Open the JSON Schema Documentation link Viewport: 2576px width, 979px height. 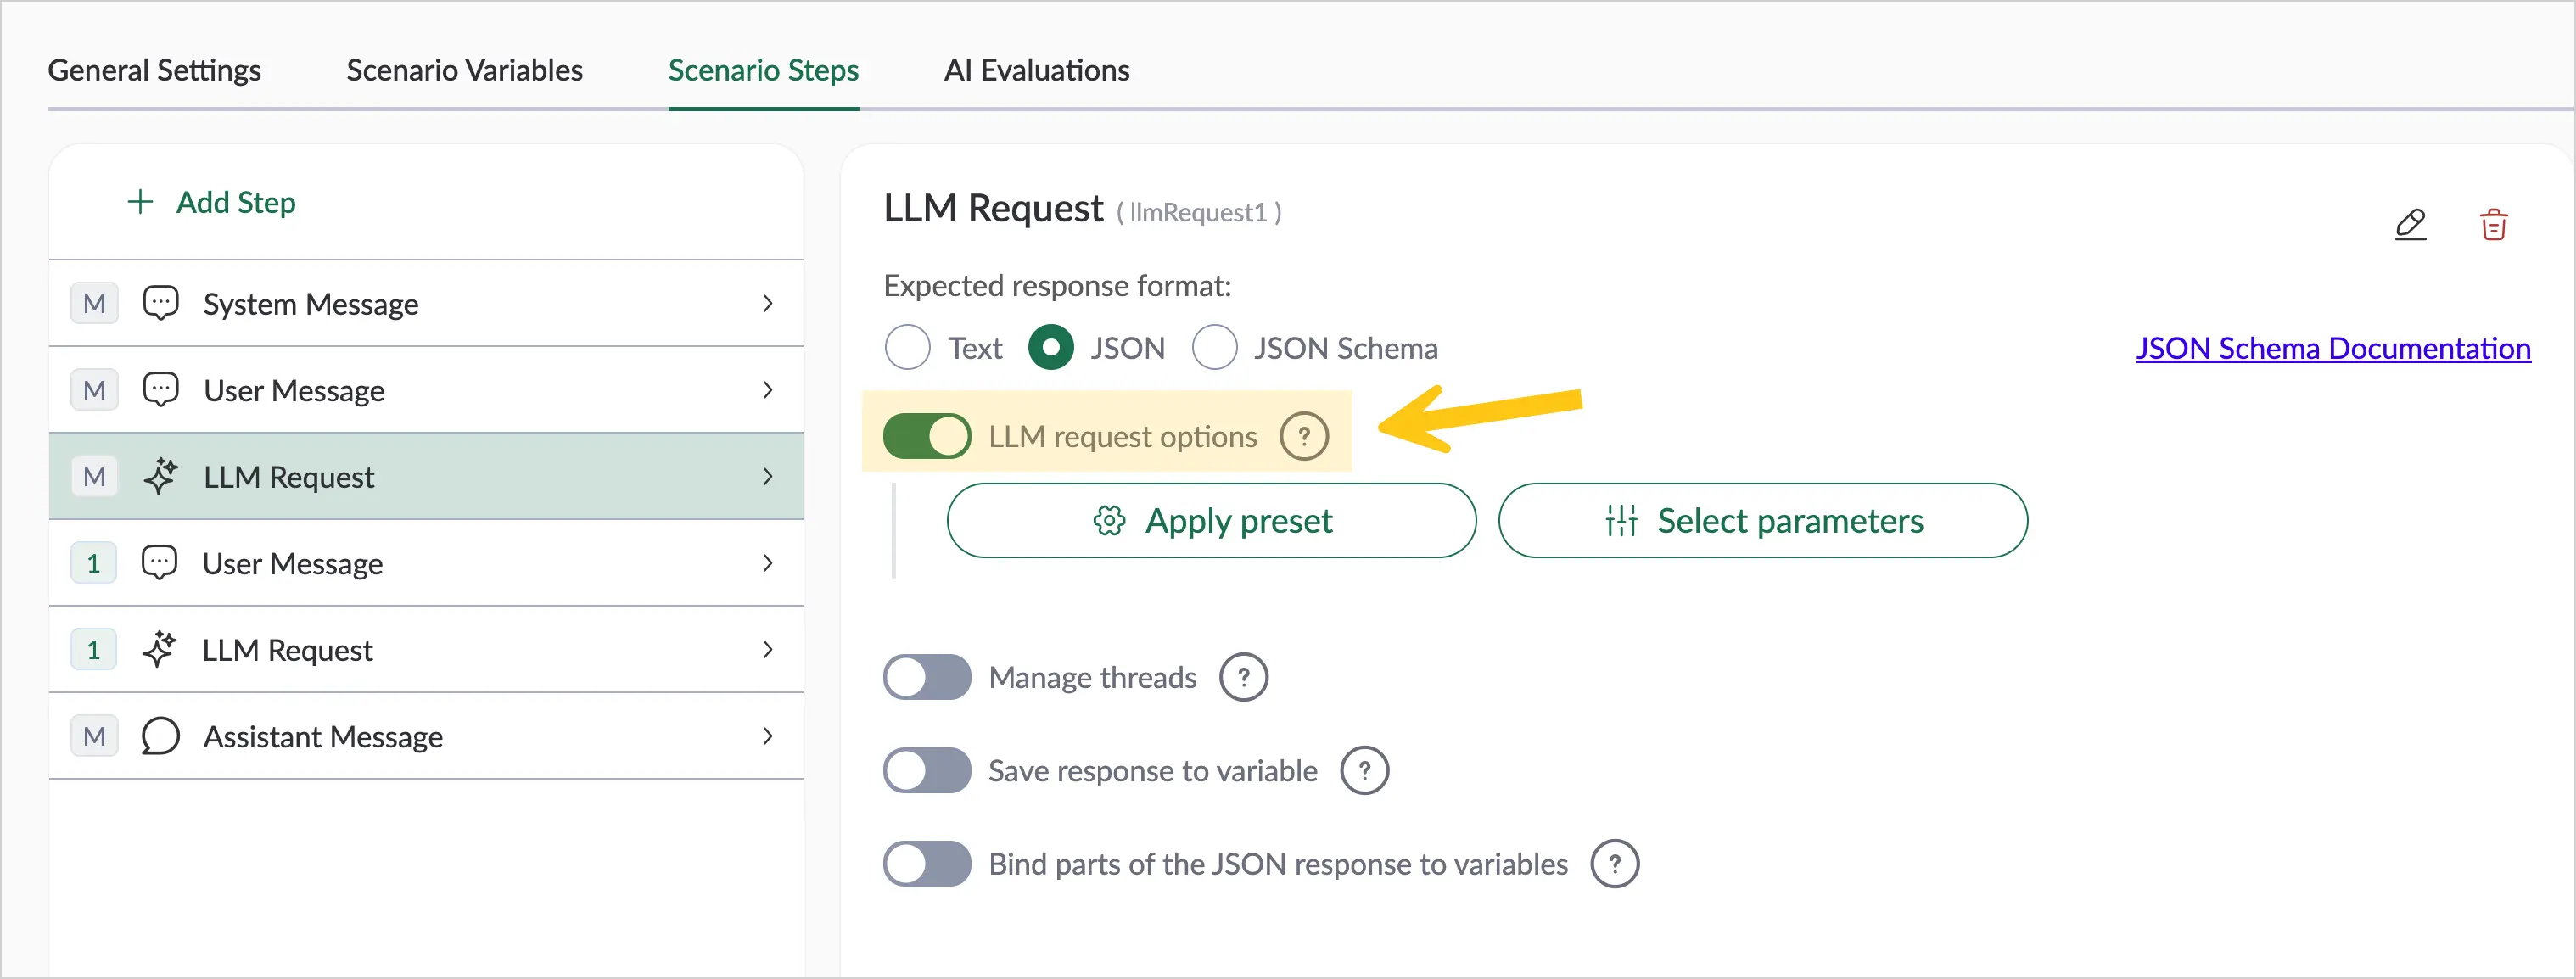(x=2333, y=347)
